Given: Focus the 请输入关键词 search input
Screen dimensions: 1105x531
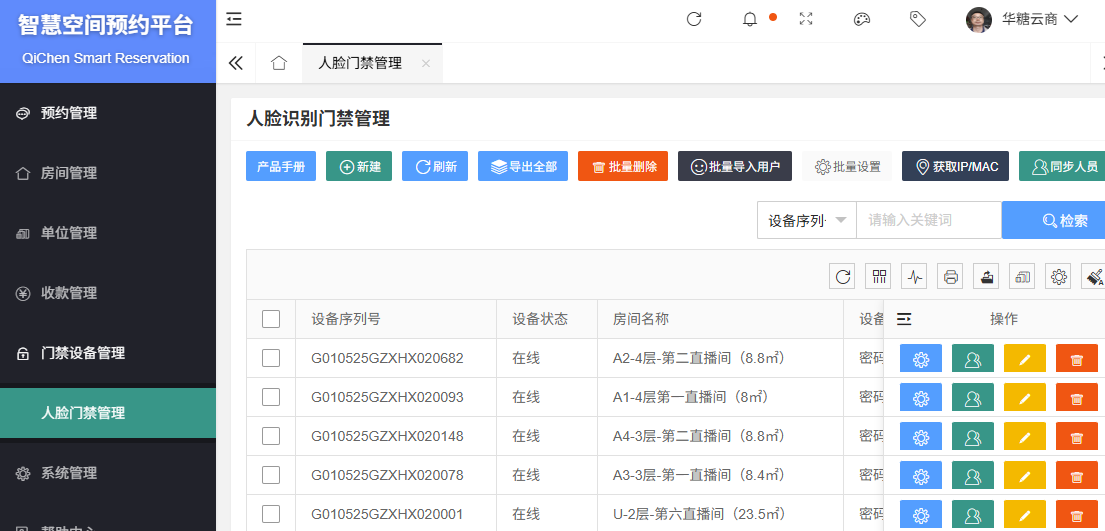Looking at the screenshot, I should (x=929, y=220).
